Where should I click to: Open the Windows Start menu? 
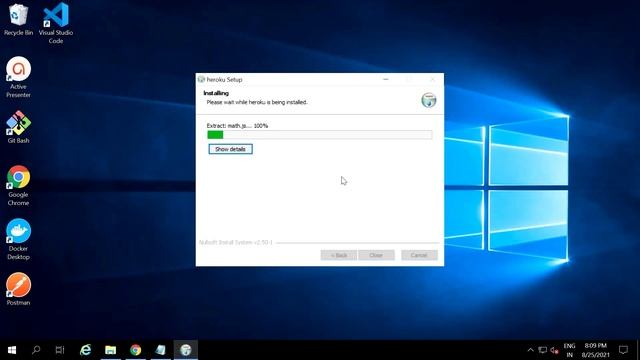[x=12, y=350]
